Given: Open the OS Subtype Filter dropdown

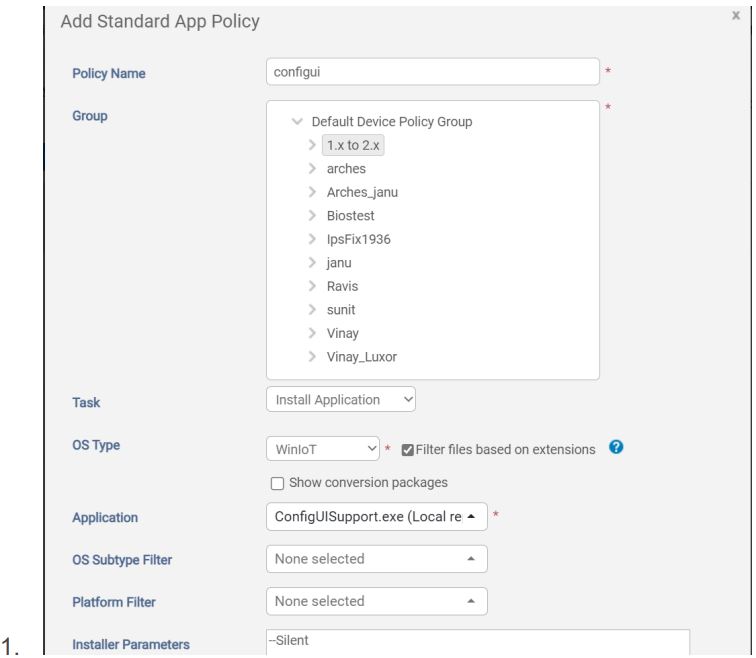Looking at the screenshot, I should point(376,559).
